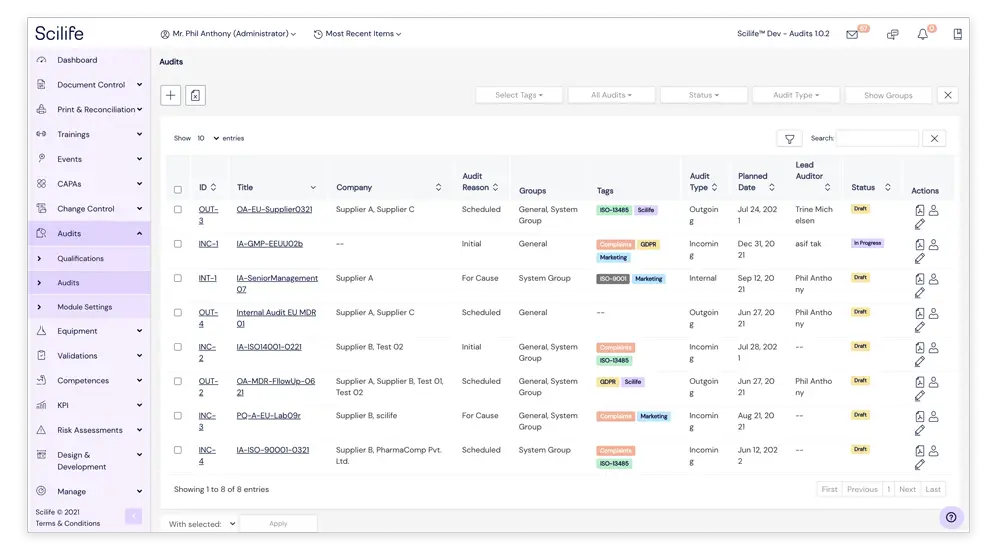
Task: Open Change Control in the sidebar
Action: (89, 209)
